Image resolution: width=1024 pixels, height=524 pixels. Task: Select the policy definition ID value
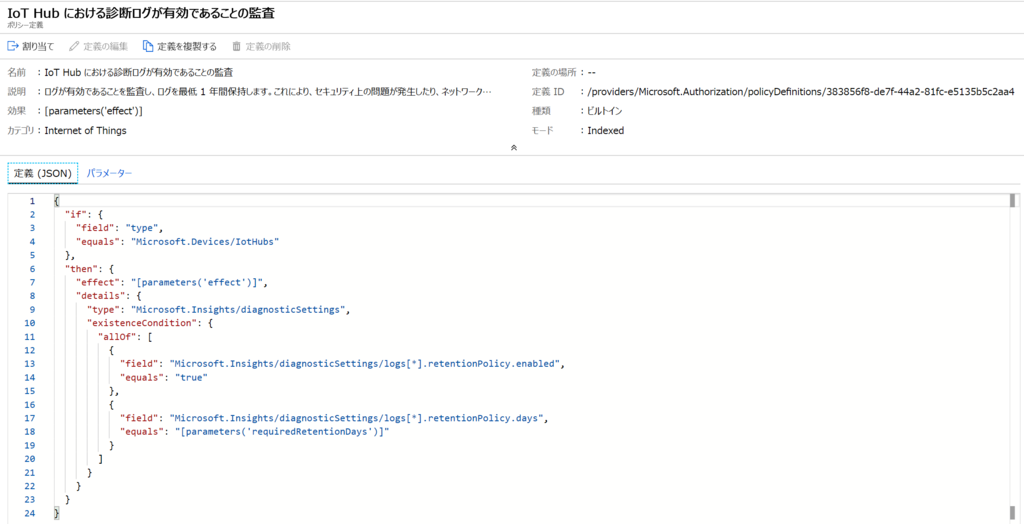pos(801,92)
